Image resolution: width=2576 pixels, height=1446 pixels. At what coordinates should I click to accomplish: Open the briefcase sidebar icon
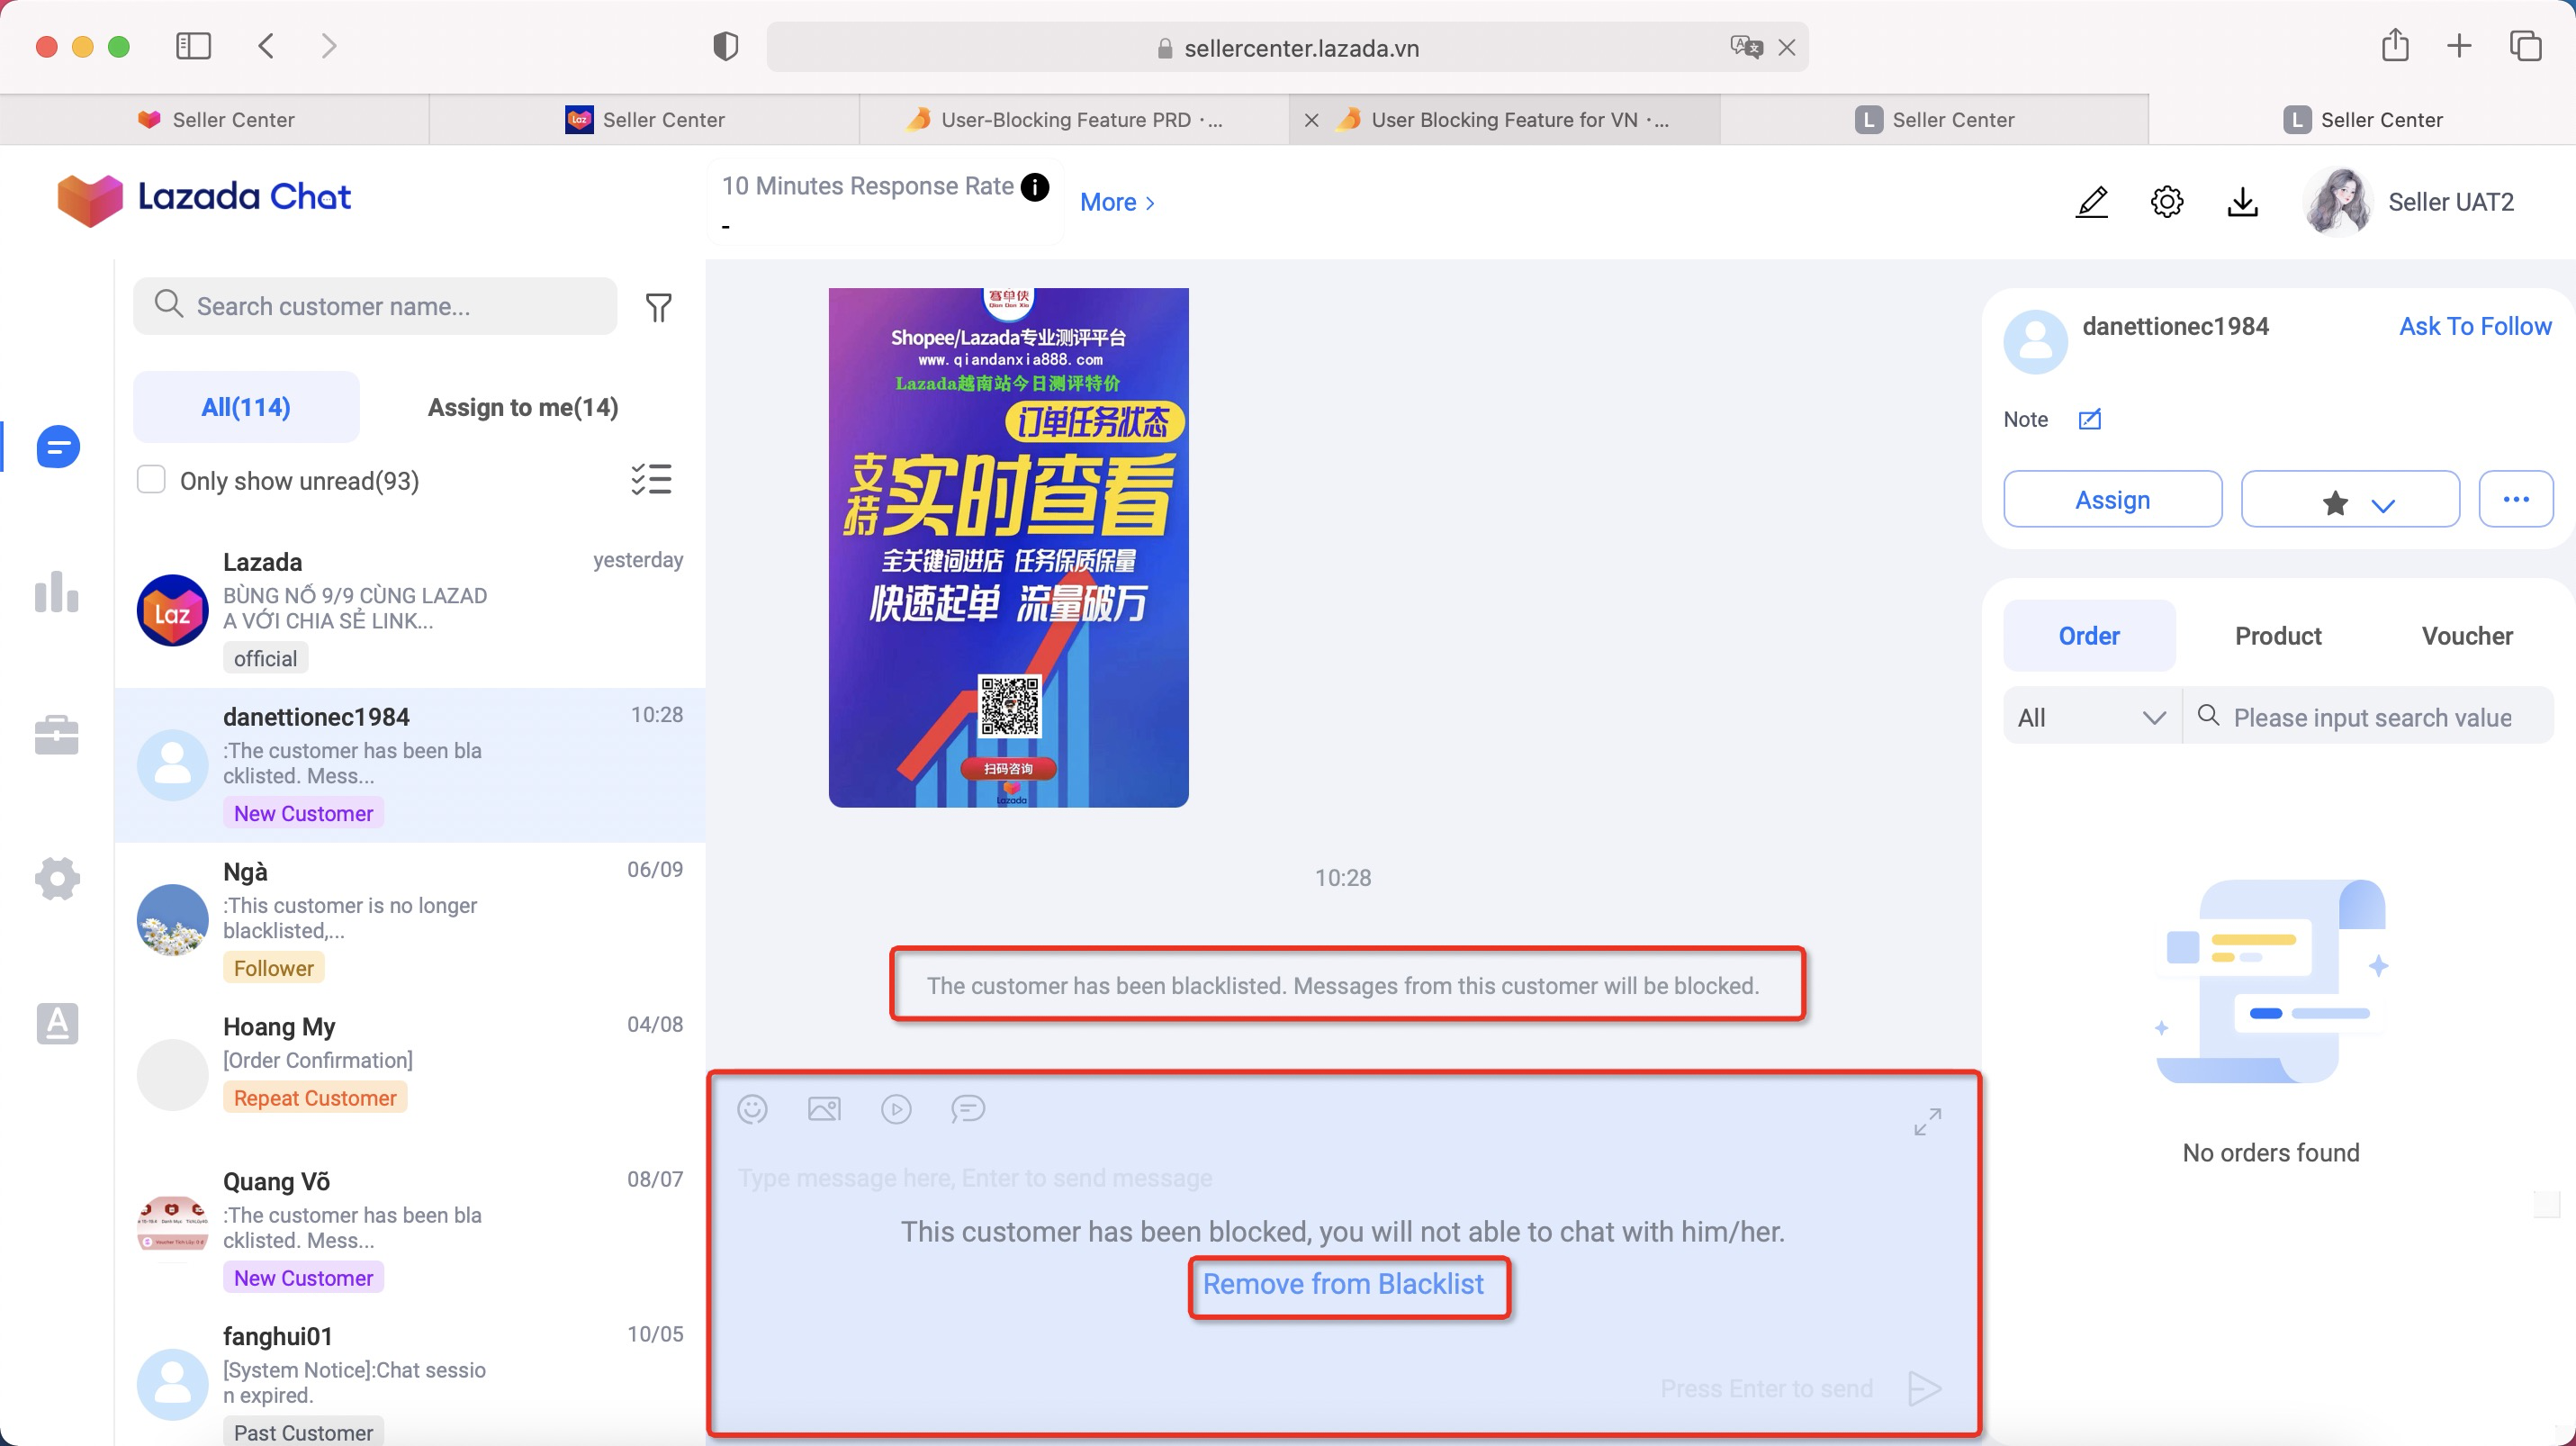(57, 735)
